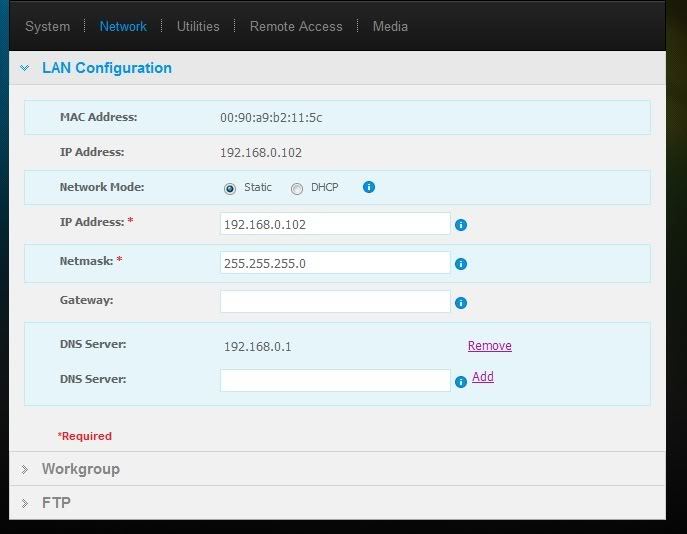Open the System tab
687x534 pixels.
click(x=47, y=26)
